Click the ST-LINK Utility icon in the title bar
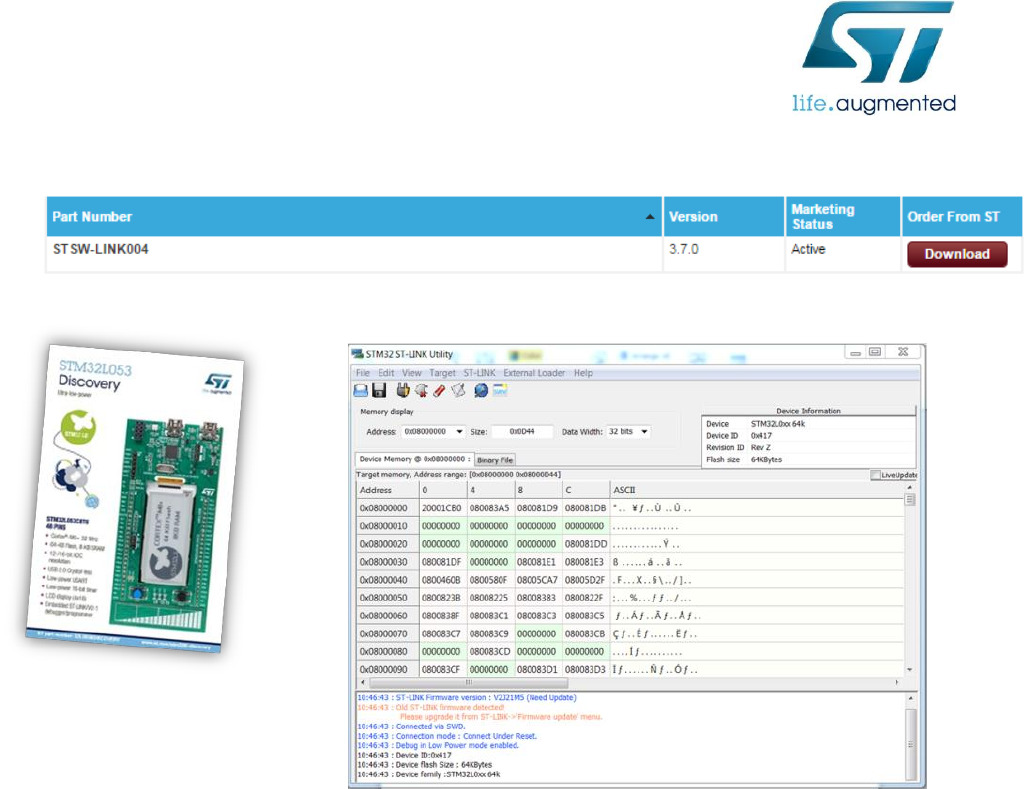Viewport: 1031px width, 789px height. 356,352
